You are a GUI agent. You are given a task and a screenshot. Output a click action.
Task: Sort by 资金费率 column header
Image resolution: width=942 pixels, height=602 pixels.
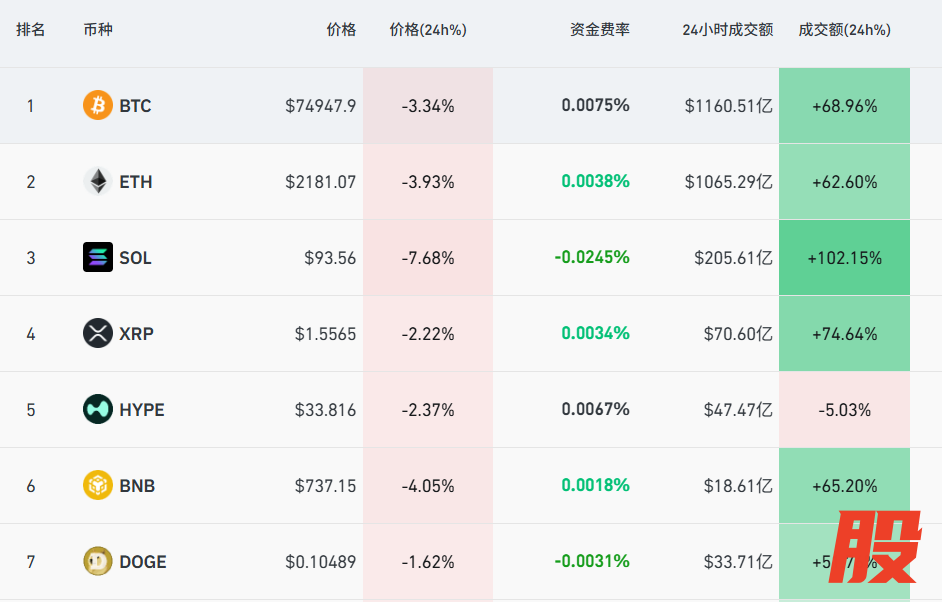[x=600, y=30]
